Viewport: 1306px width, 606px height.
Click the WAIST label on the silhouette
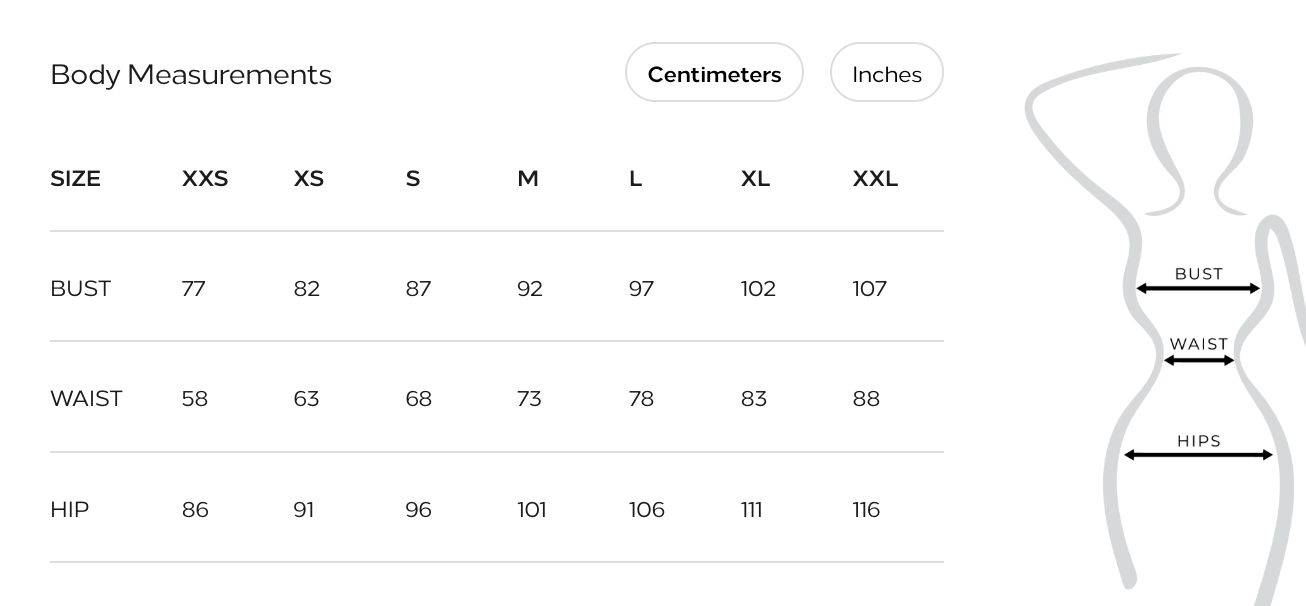click(x=1198, y=344)
